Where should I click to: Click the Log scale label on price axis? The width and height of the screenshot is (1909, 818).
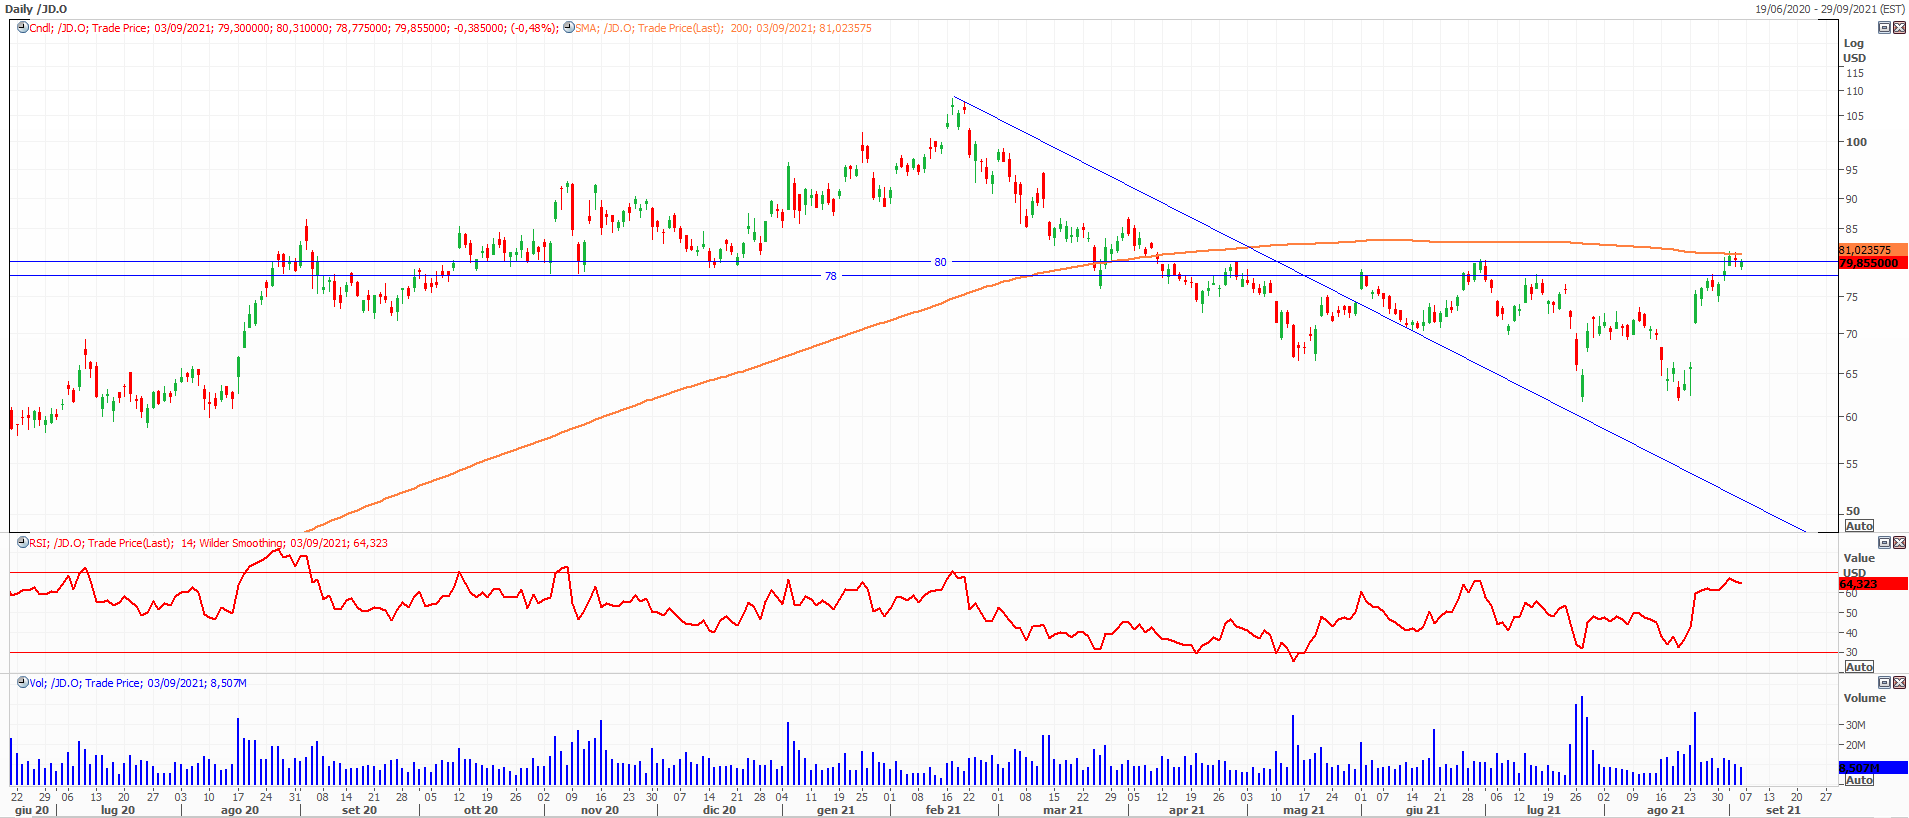[1853, 43]
